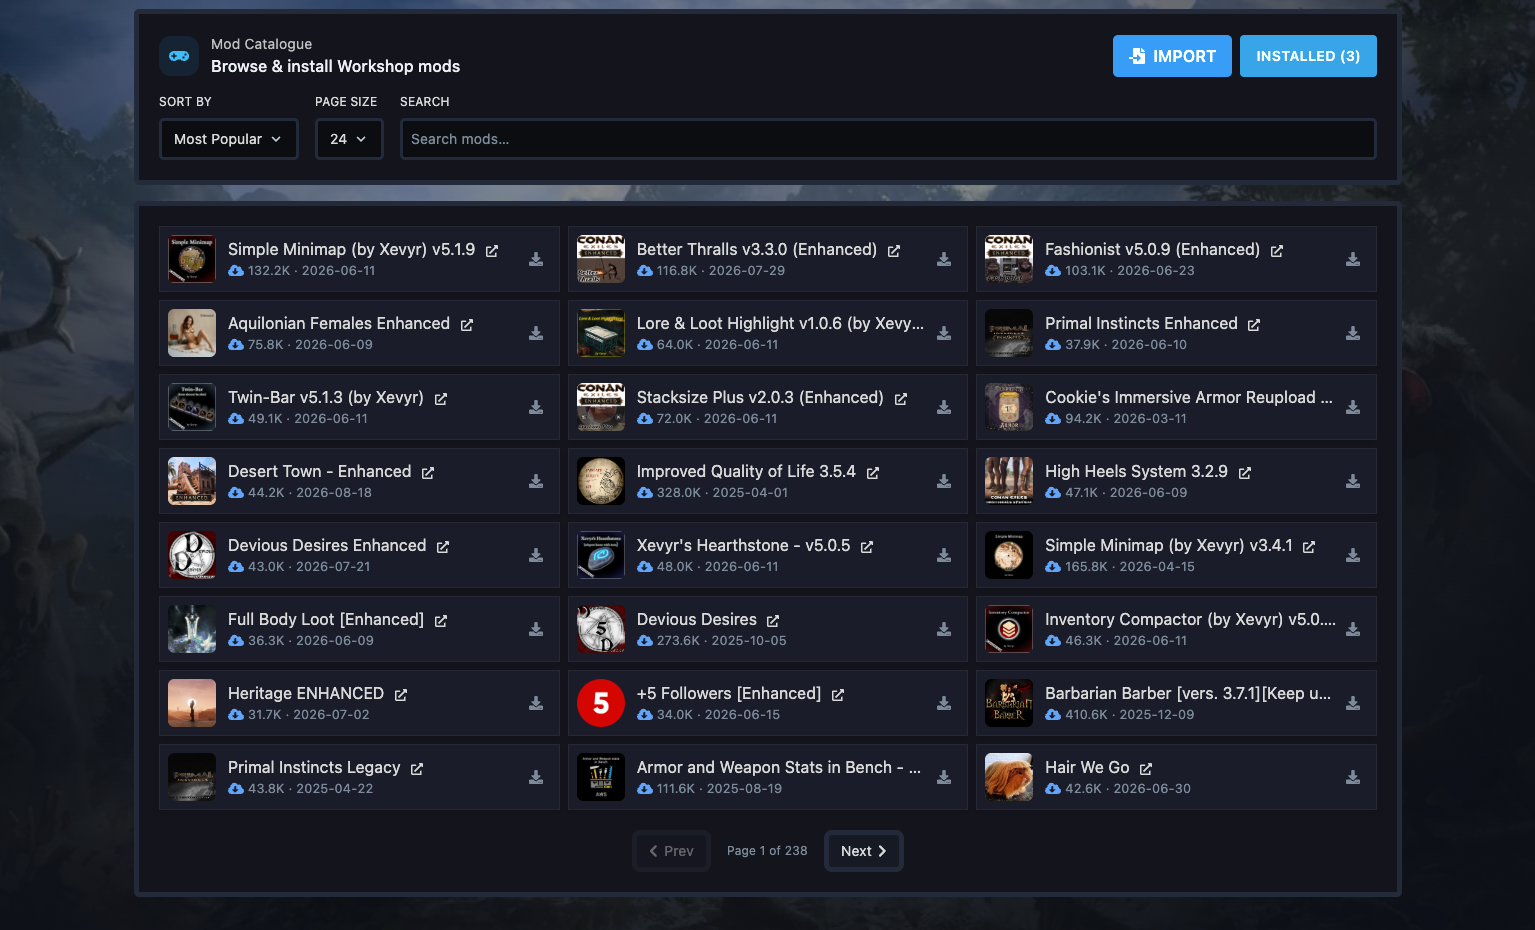Download the Twin-Bar v5.1.3 mod

pos(536,407)
